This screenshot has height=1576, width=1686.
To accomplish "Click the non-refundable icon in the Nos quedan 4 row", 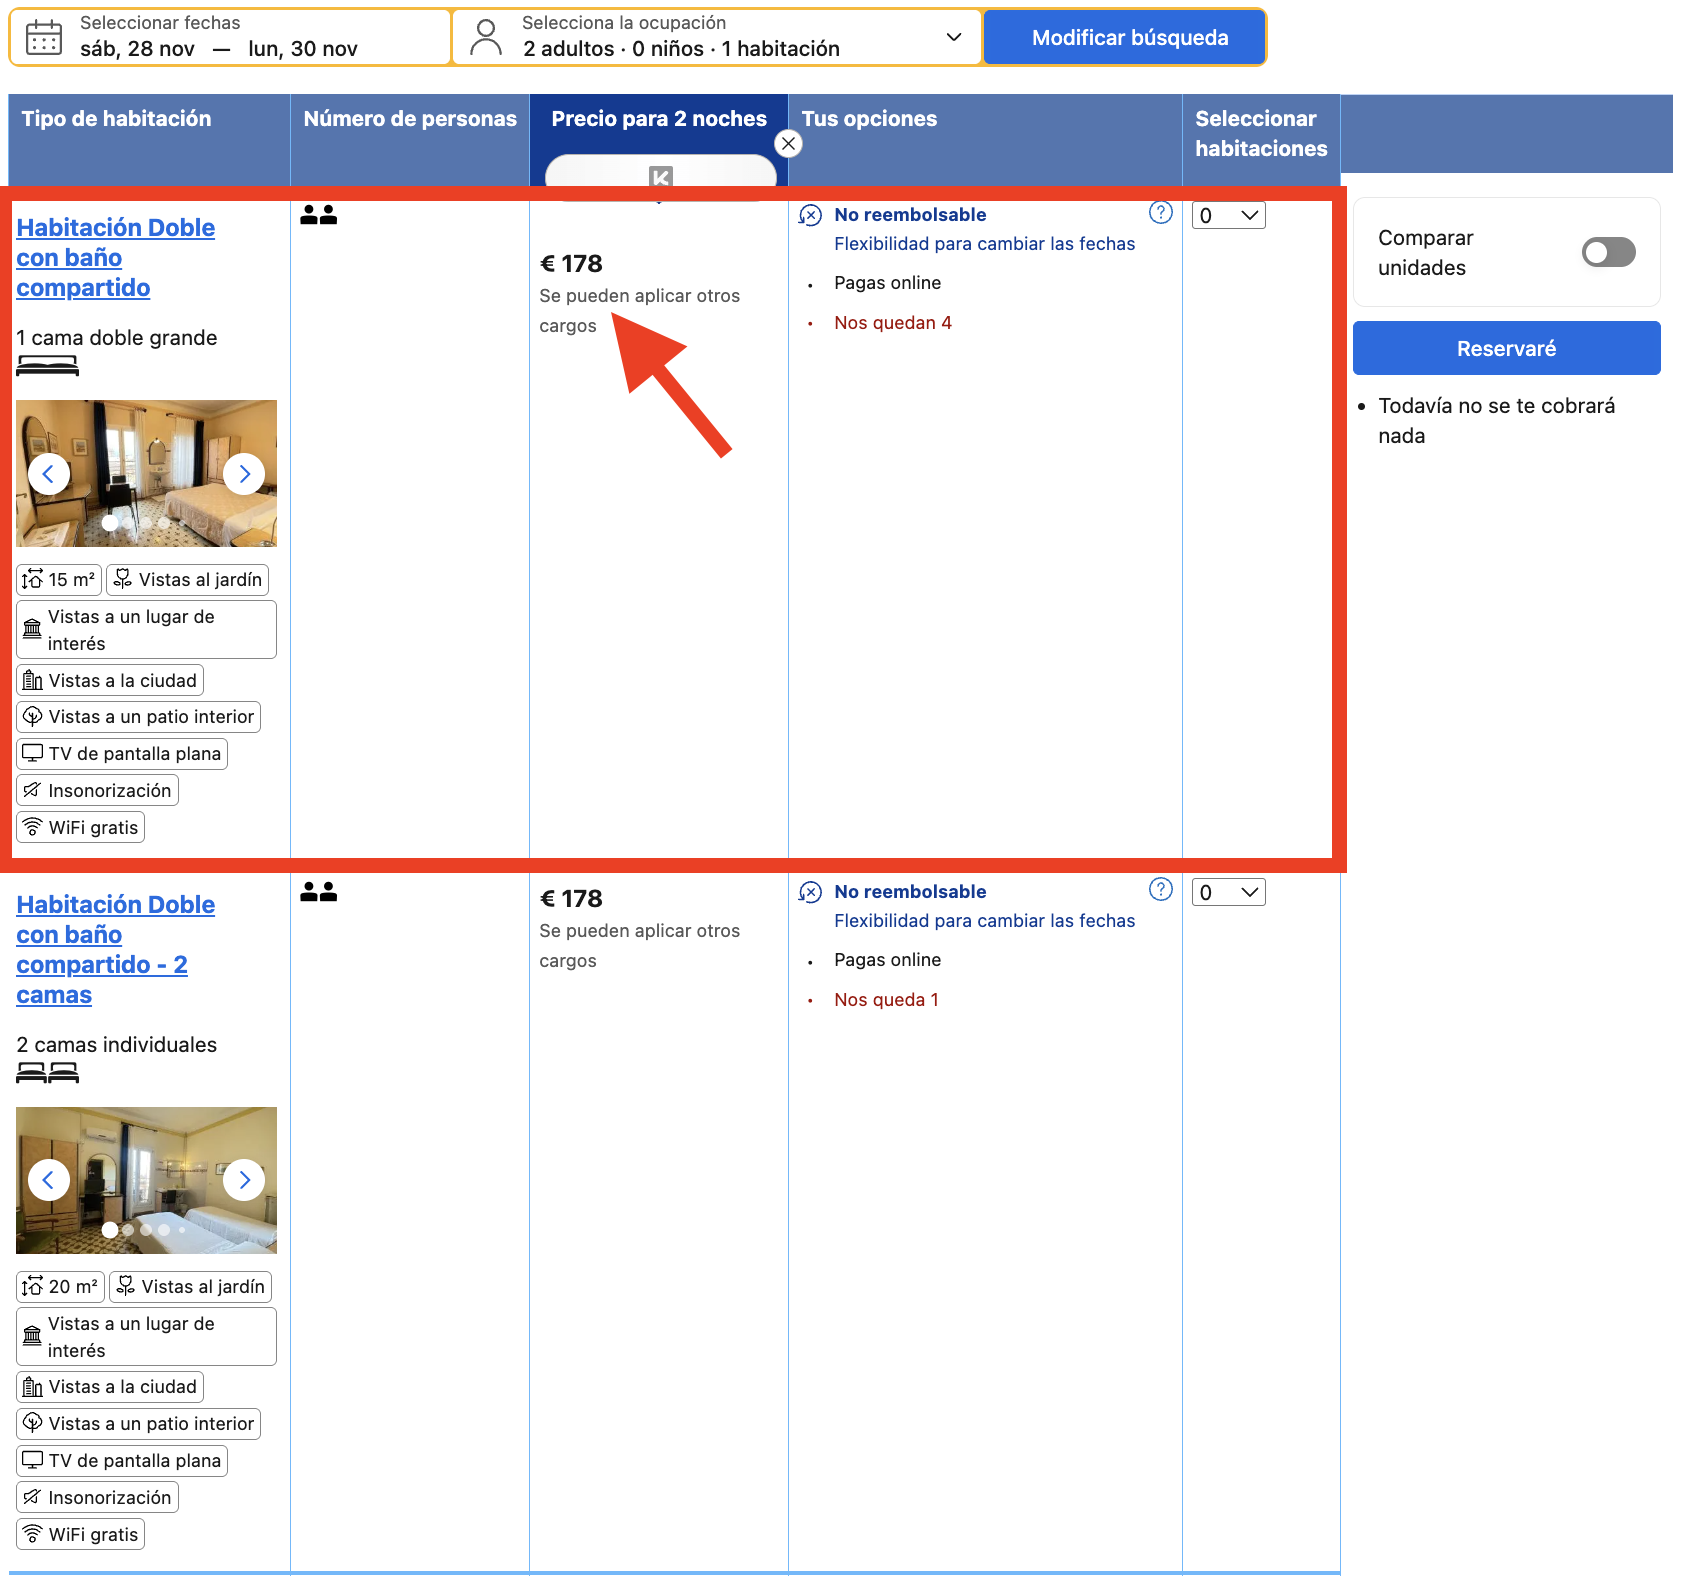I will pos(810,215).
